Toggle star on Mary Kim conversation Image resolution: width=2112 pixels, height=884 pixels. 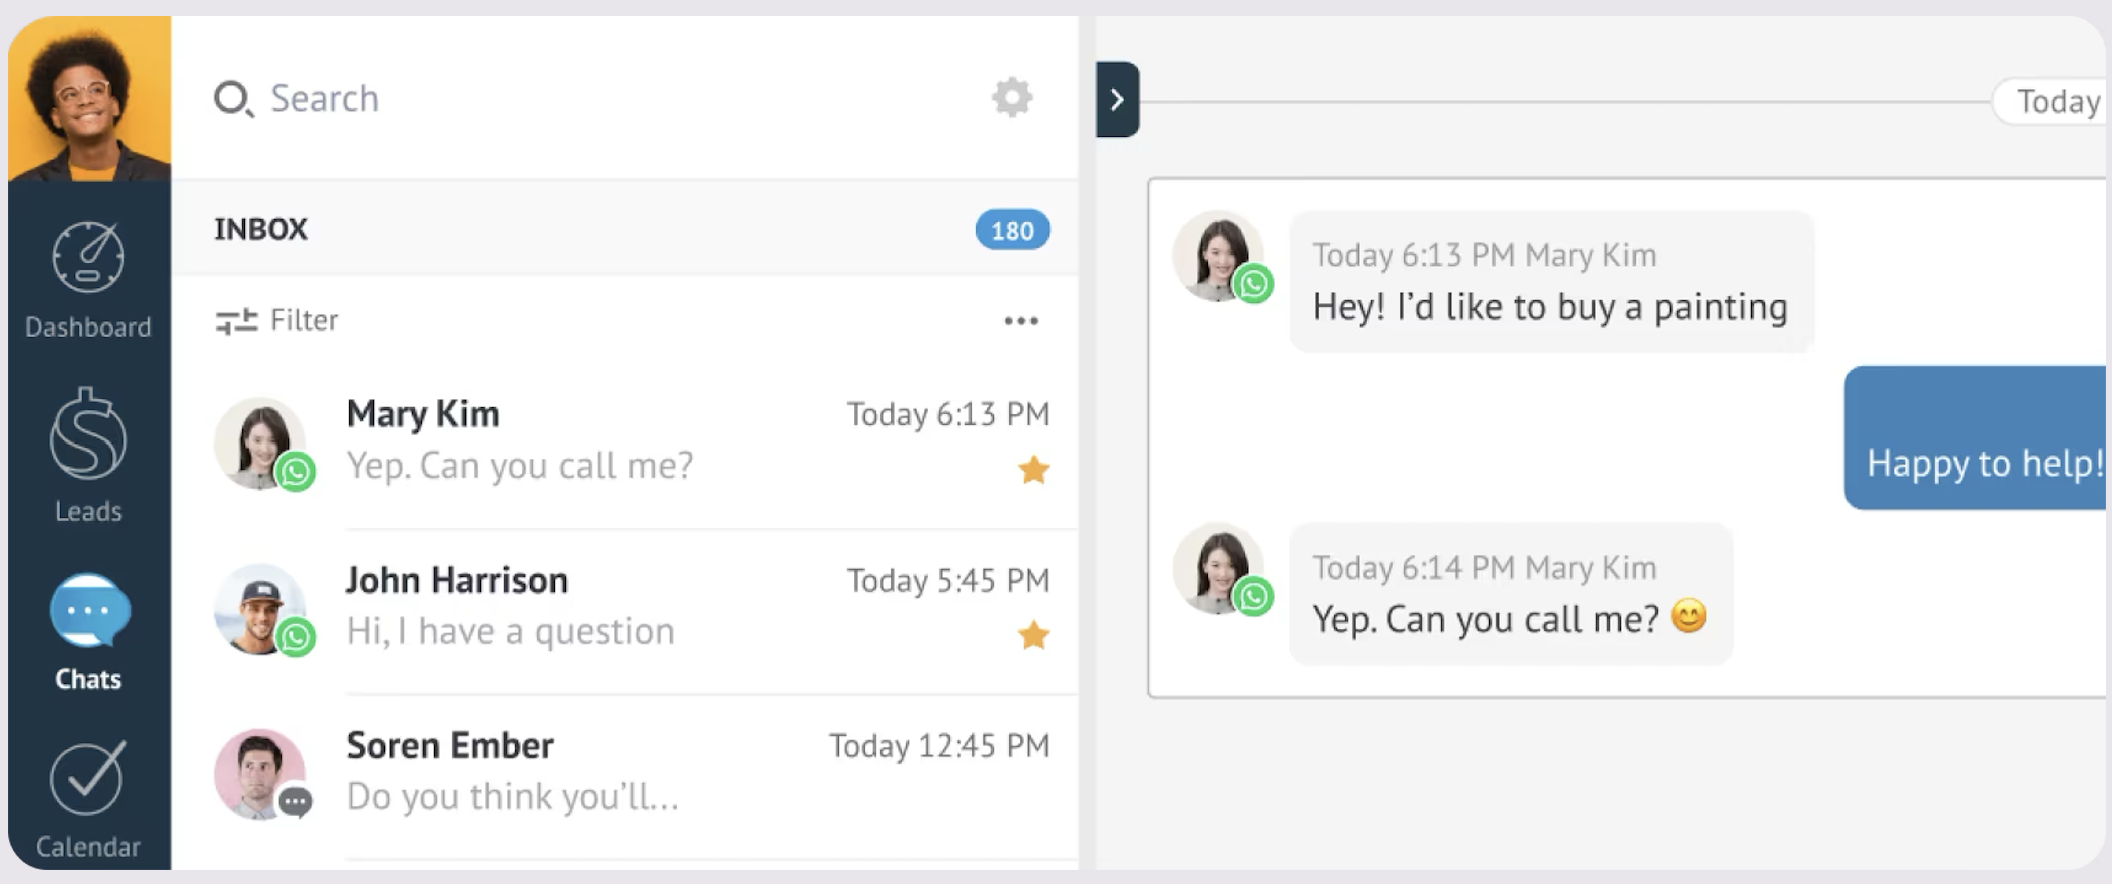point(1033,469)
